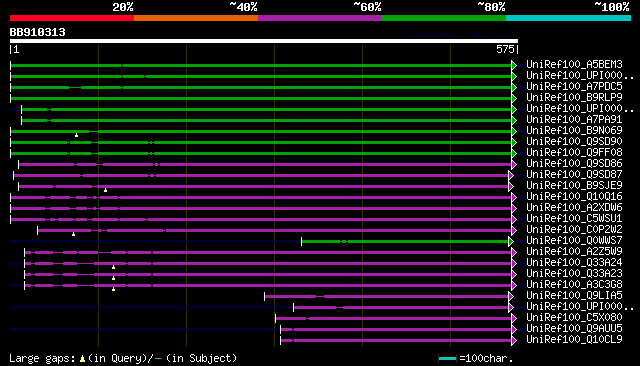This screenshot has width=640, height=366.
Task: Click the yellow gap marker under the B9SJE9 alignment
Action: tap(105, 190)
